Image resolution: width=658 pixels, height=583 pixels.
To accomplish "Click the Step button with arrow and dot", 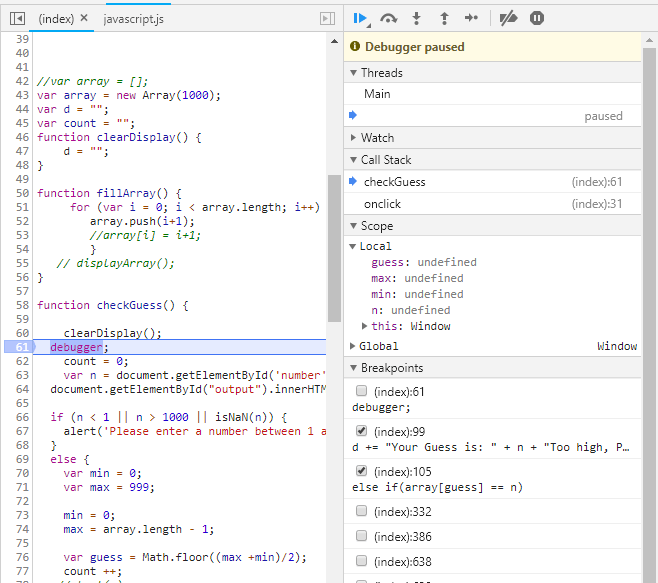I will point(471,18).
